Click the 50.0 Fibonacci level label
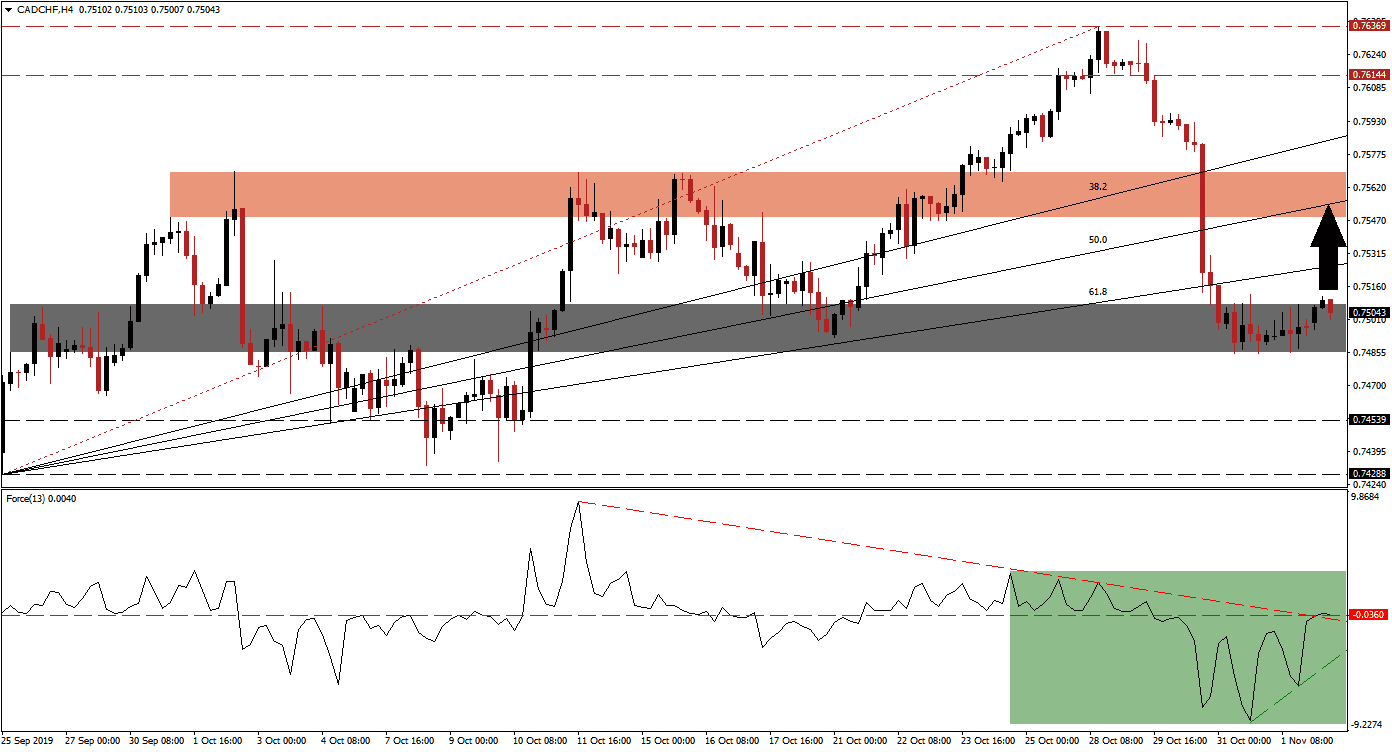This screenshot has width=1392, height=752. 1100,240
